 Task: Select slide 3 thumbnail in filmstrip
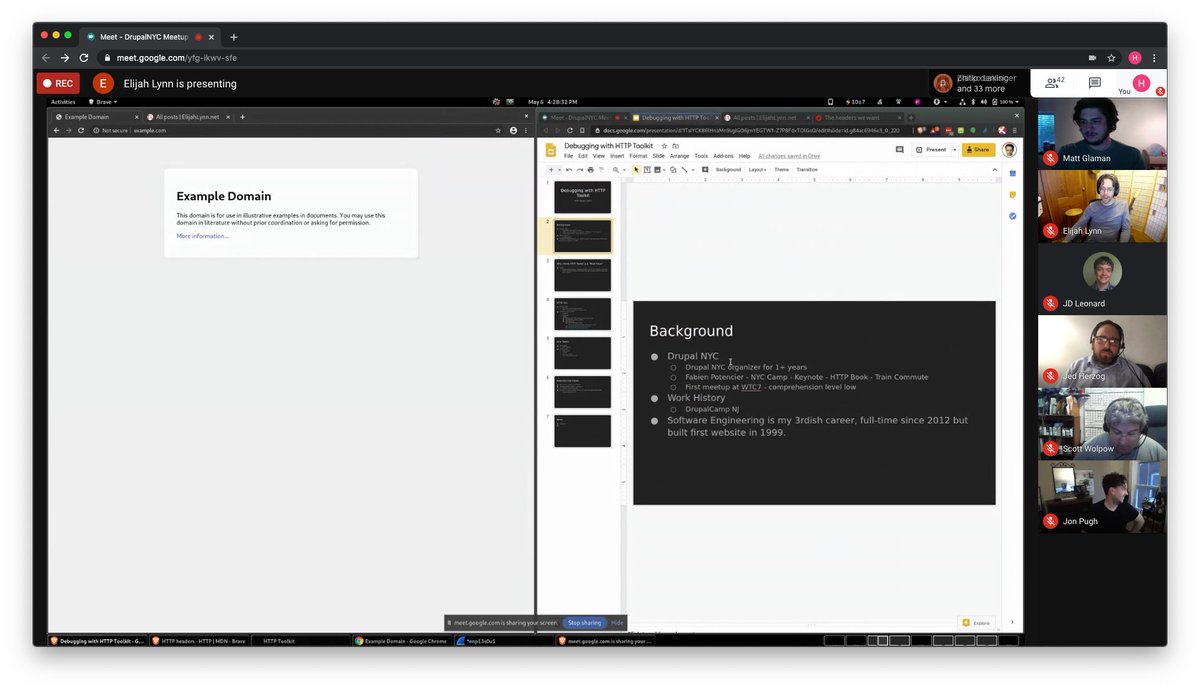pyautogui.click(x=582, y=275)
